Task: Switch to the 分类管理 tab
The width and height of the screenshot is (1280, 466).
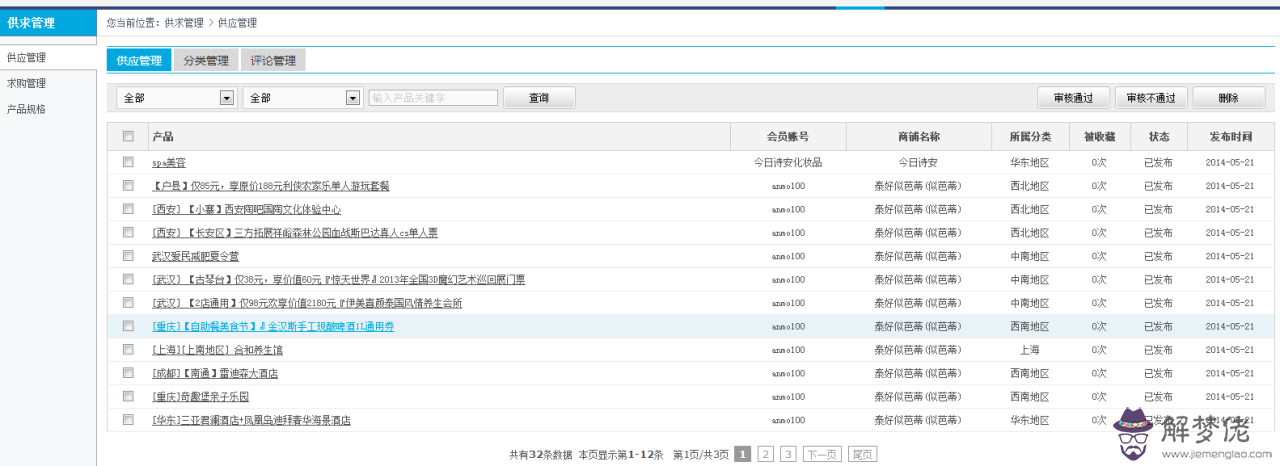Action: coord(206,61)
